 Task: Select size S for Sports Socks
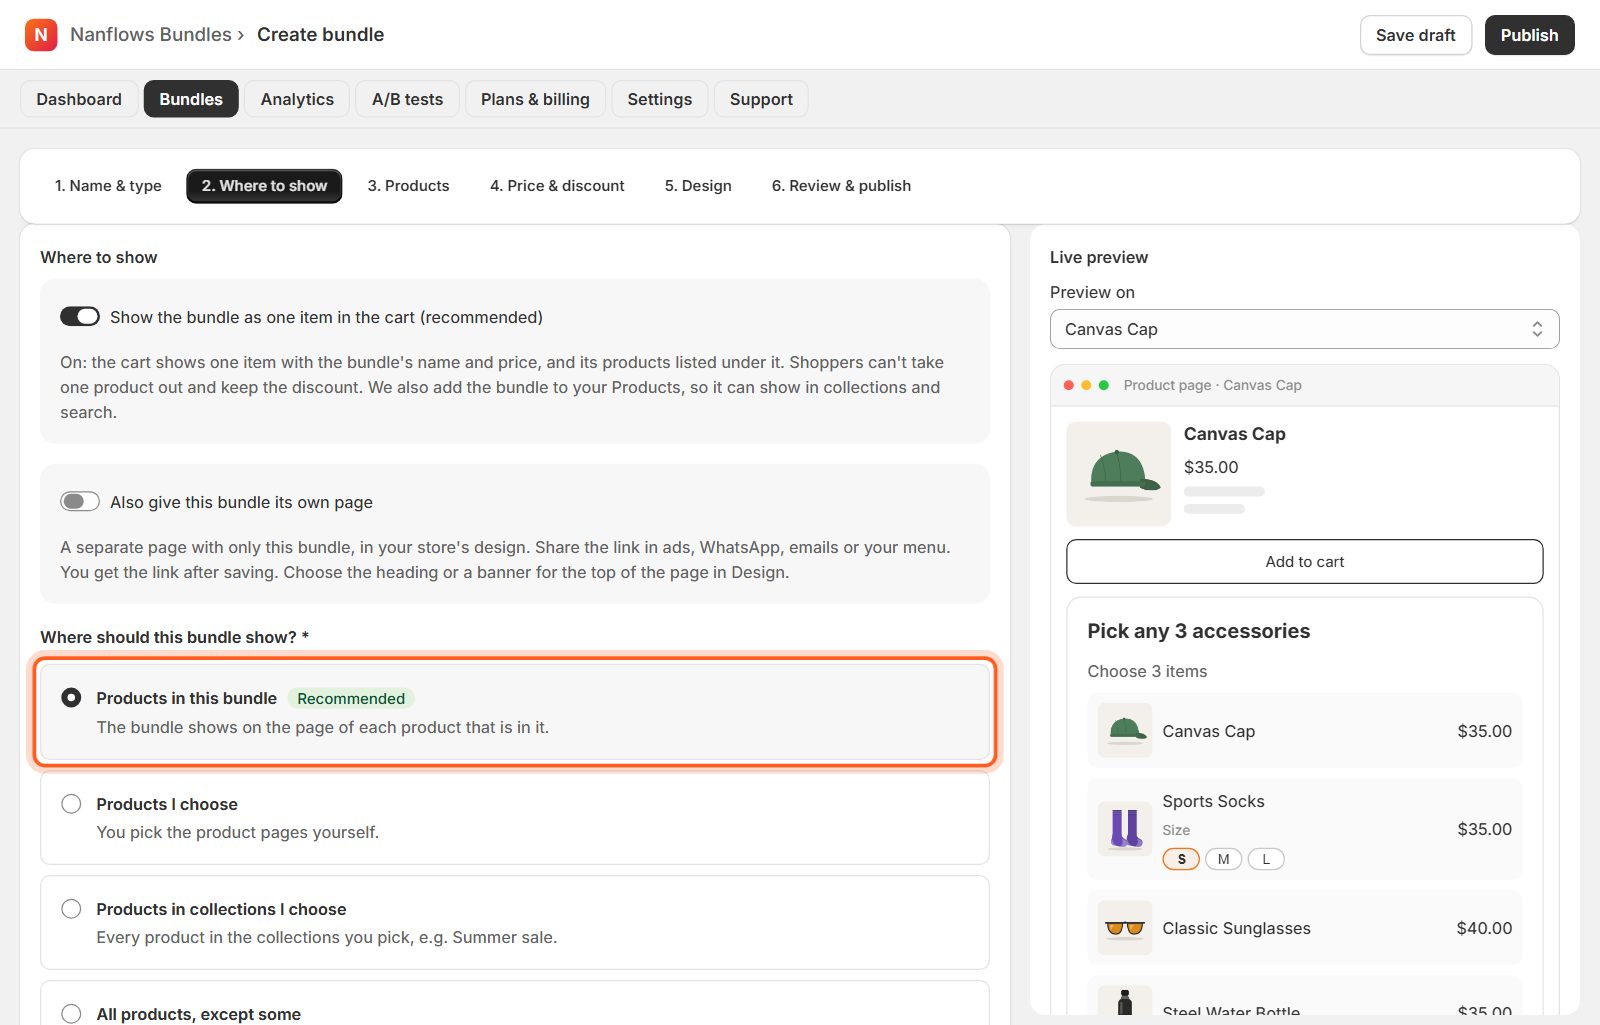click(x=1181, y=859)
